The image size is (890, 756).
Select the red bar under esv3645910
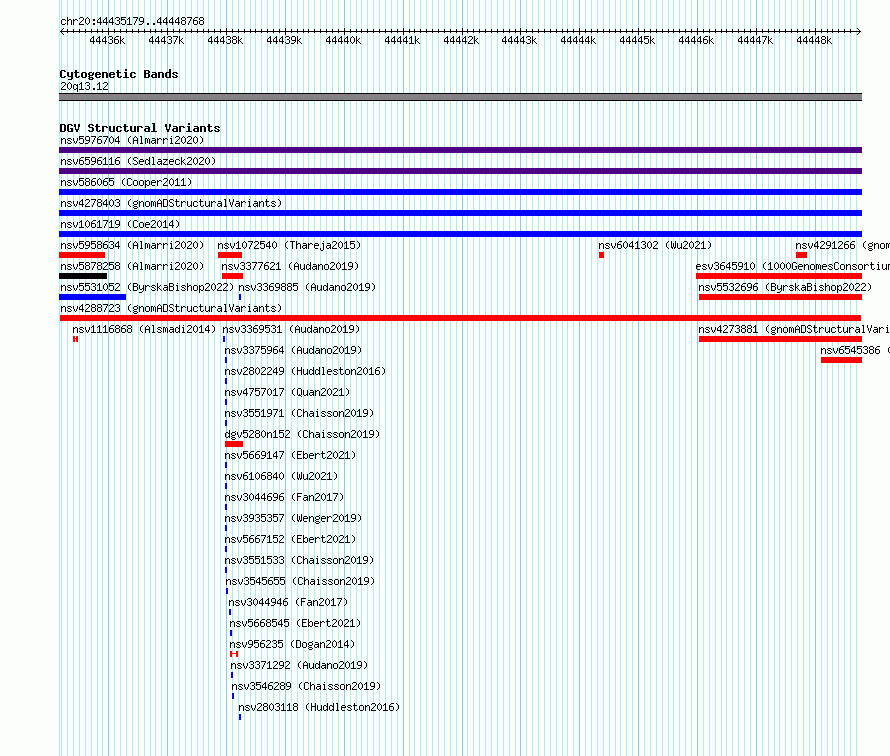779,276
